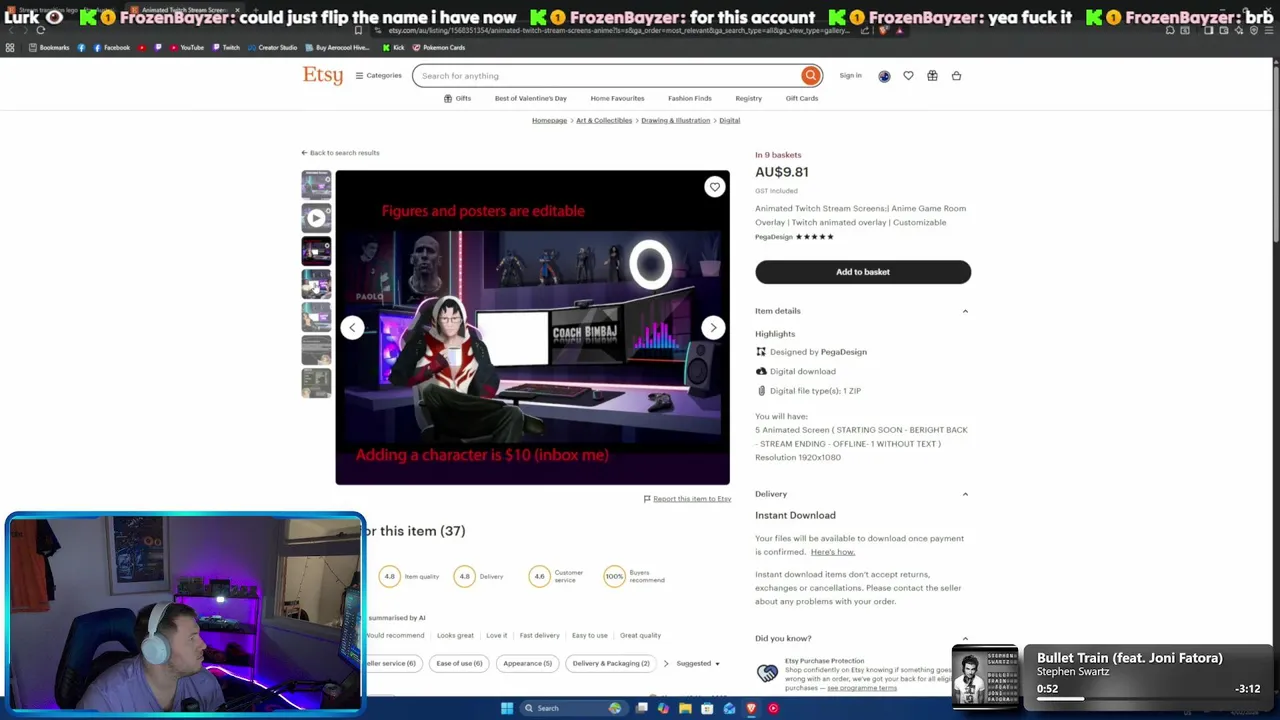
Task: Favourite this listing with heart icon
Action: [x=714, y=187]
